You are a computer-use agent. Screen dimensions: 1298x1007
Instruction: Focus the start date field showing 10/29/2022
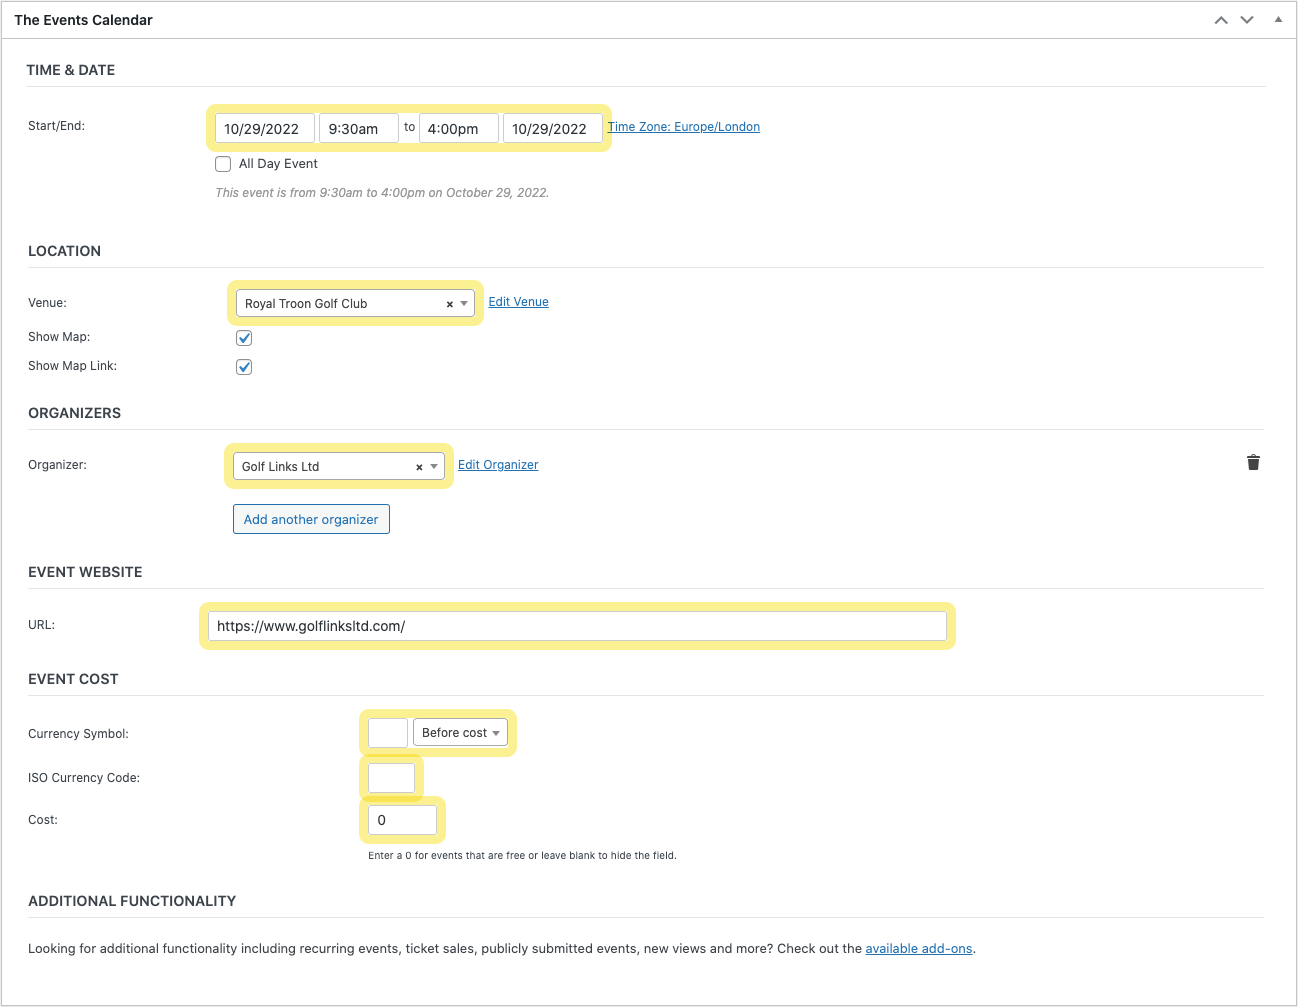pos(264,128)
